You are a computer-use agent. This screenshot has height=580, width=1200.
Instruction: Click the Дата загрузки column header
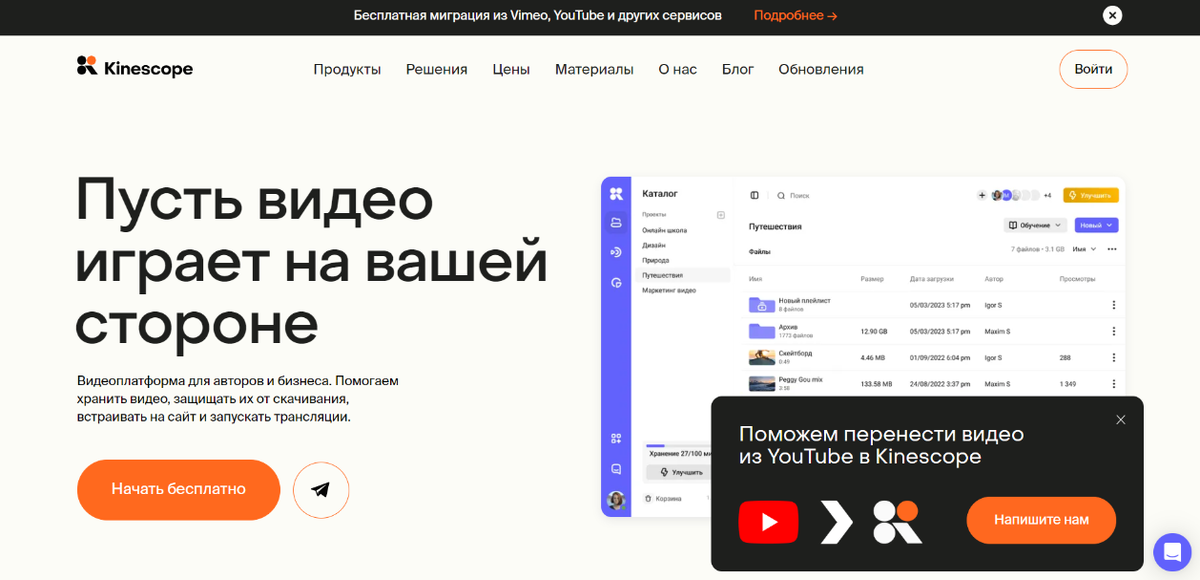coord(932,279)
